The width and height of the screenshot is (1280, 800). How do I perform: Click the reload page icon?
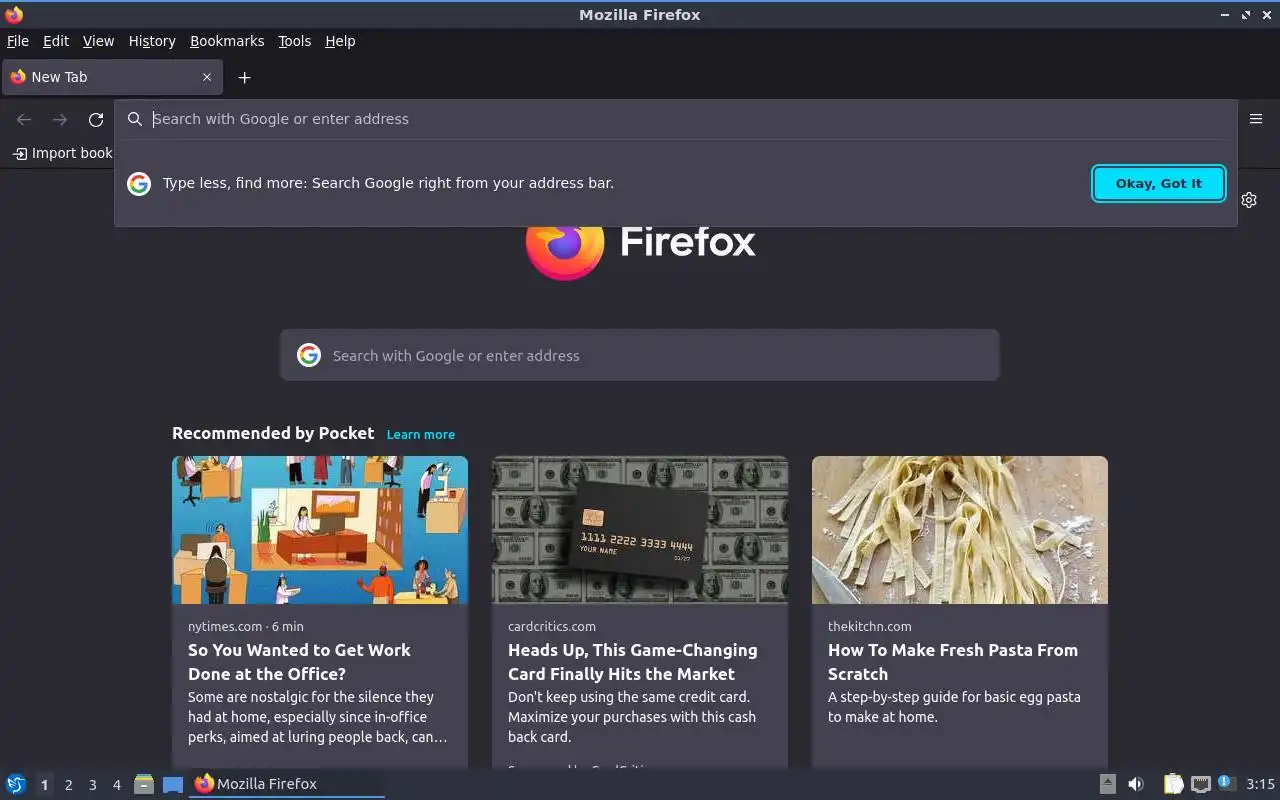96,120
